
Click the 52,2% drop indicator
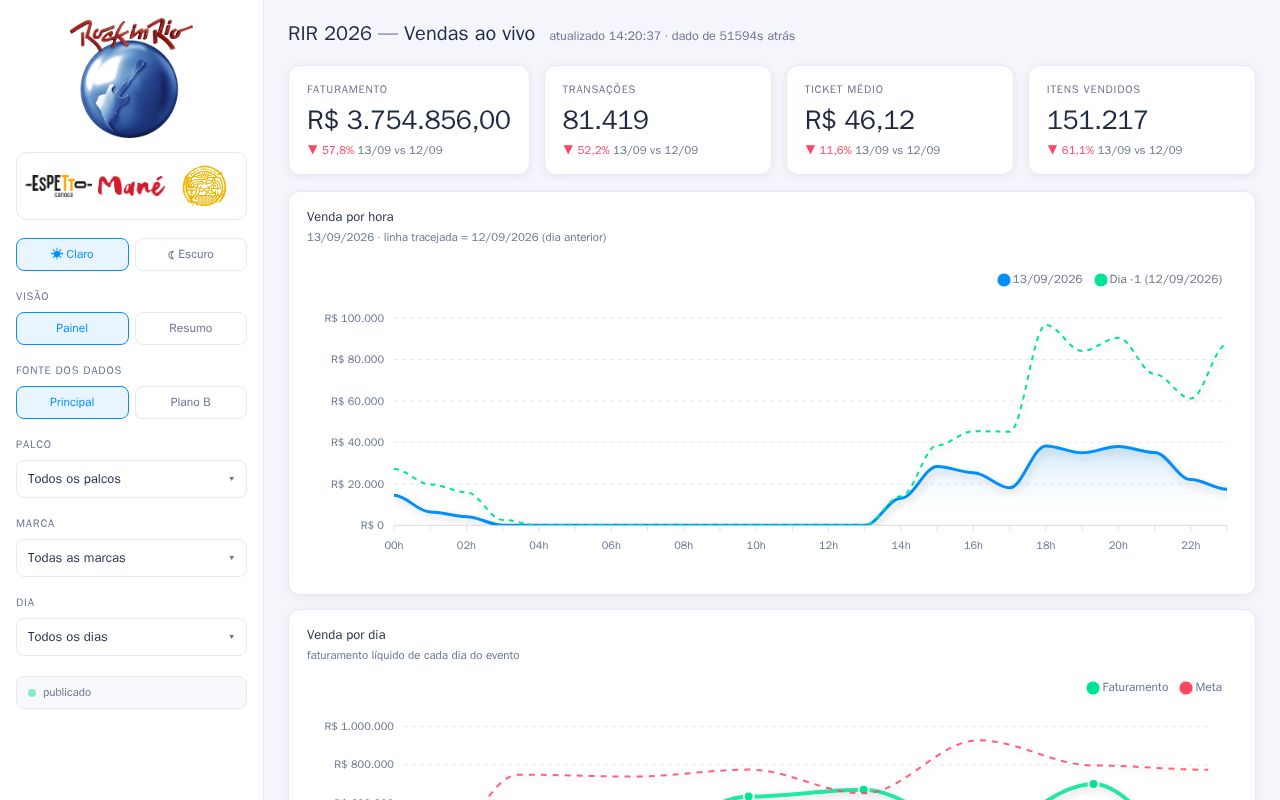click(586, 150)
